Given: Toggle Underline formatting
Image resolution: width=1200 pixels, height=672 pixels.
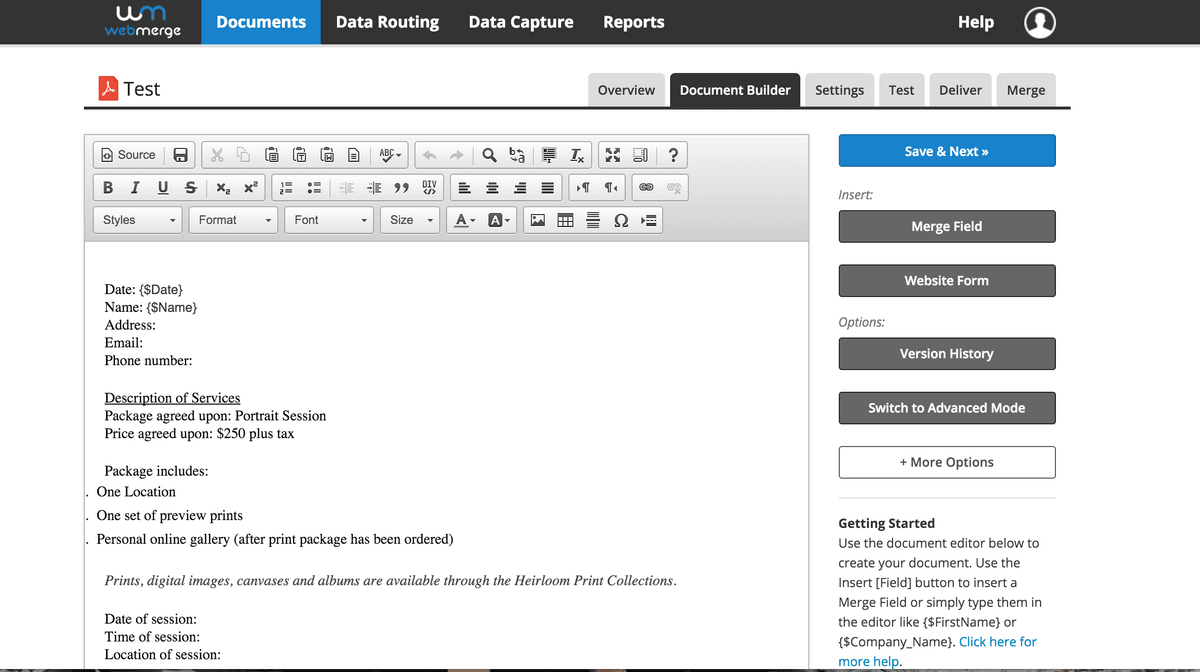Looking at the screenshot, I should [x=162, y=187].
